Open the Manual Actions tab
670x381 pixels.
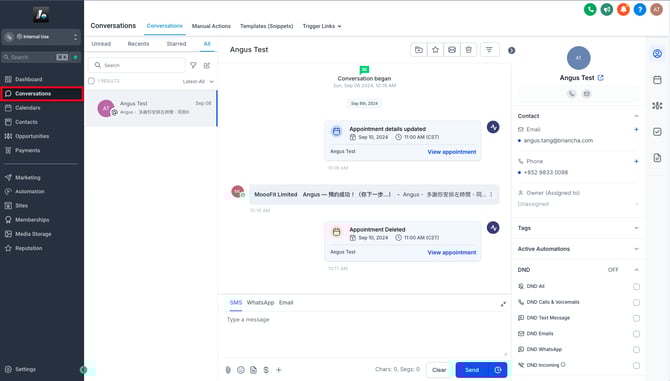click(211, 26)
